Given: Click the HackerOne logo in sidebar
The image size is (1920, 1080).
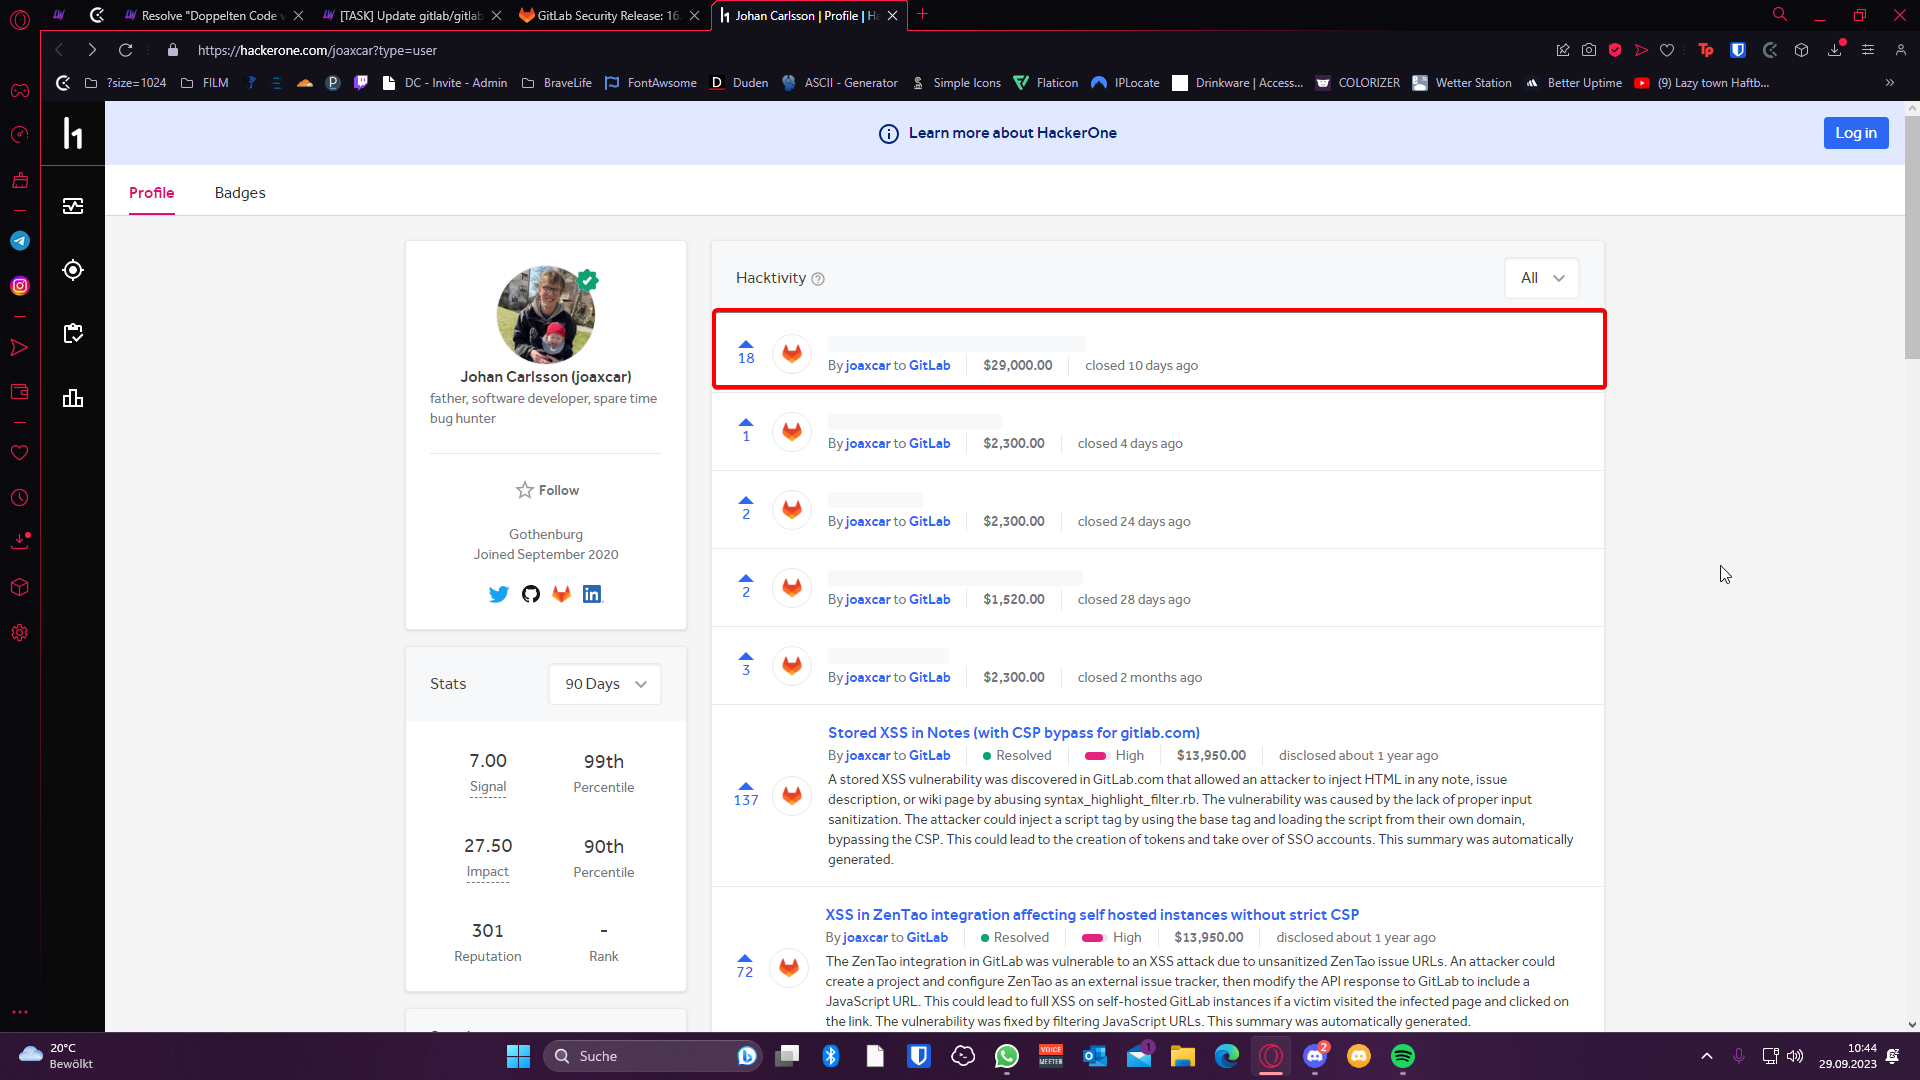Looking at the screenshot, I should [73, 133].
